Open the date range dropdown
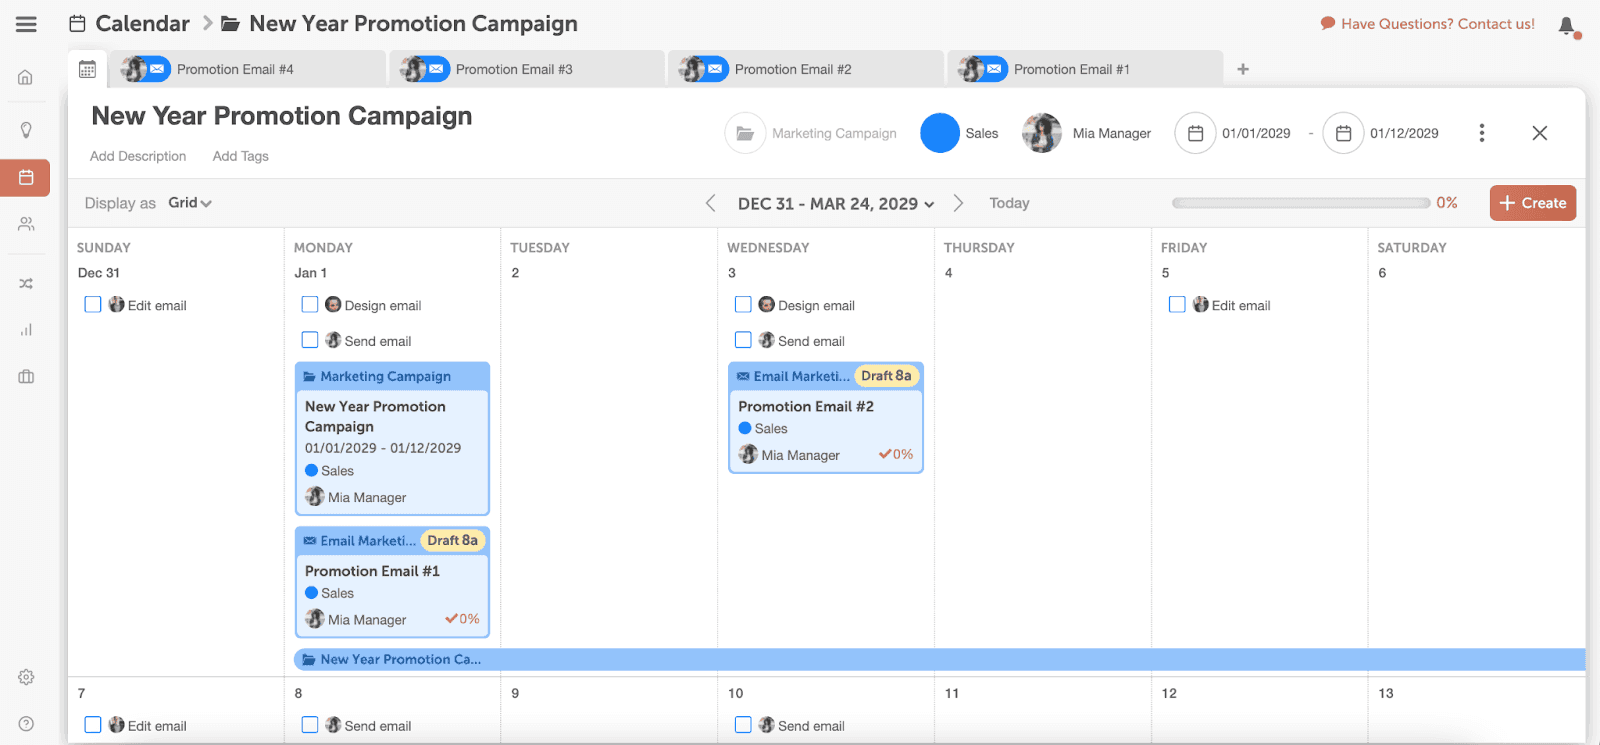 (836, 204)
